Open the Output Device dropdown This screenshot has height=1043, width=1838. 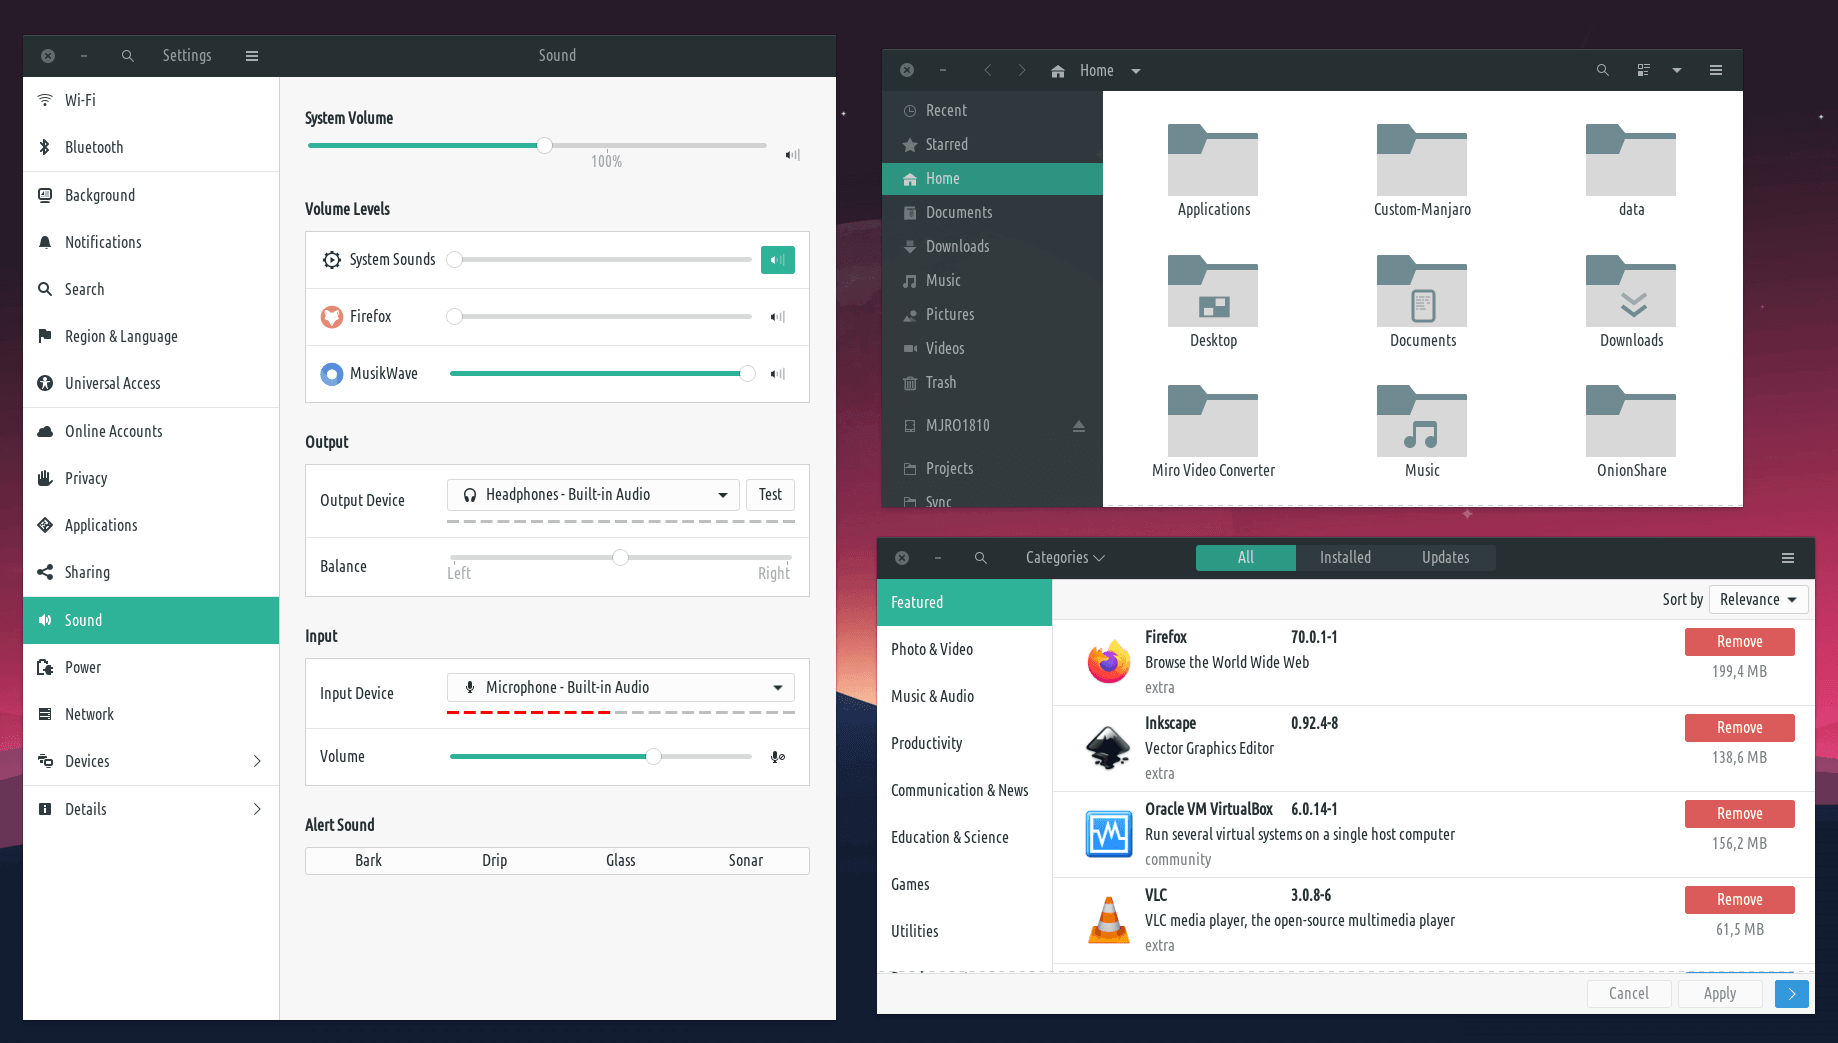coord(593,495)
